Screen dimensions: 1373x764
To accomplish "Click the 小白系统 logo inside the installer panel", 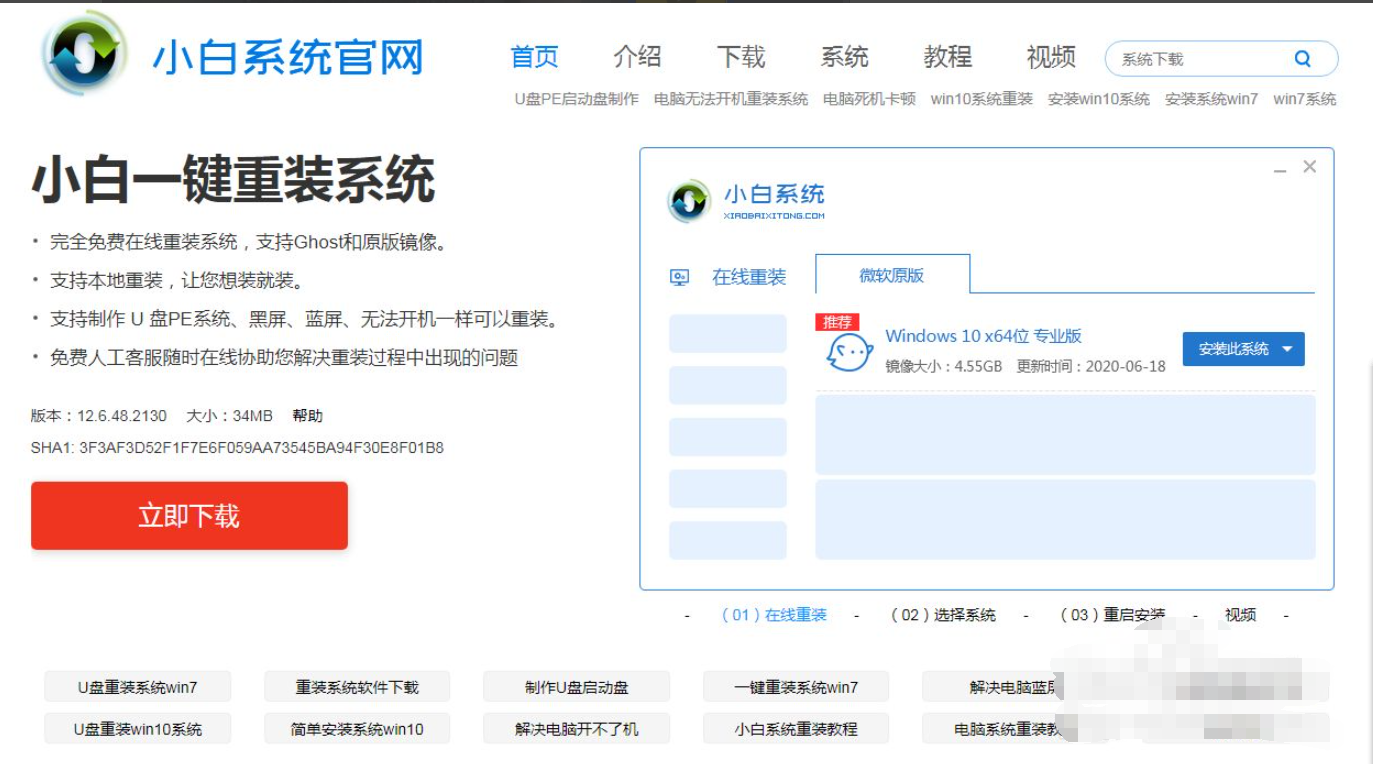I will pyautogui.click(x=691, y=198).
